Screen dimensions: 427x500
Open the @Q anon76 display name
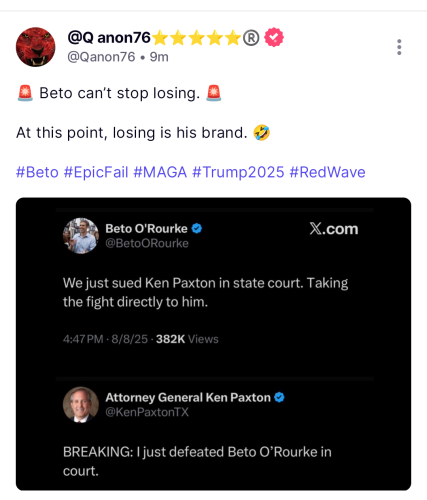click(x=109, y=38)
